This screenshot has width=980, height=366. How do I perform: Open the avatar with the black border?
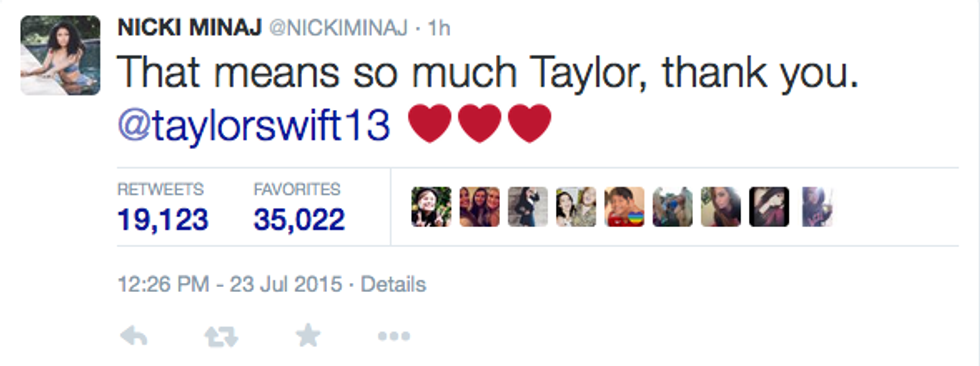769,207
